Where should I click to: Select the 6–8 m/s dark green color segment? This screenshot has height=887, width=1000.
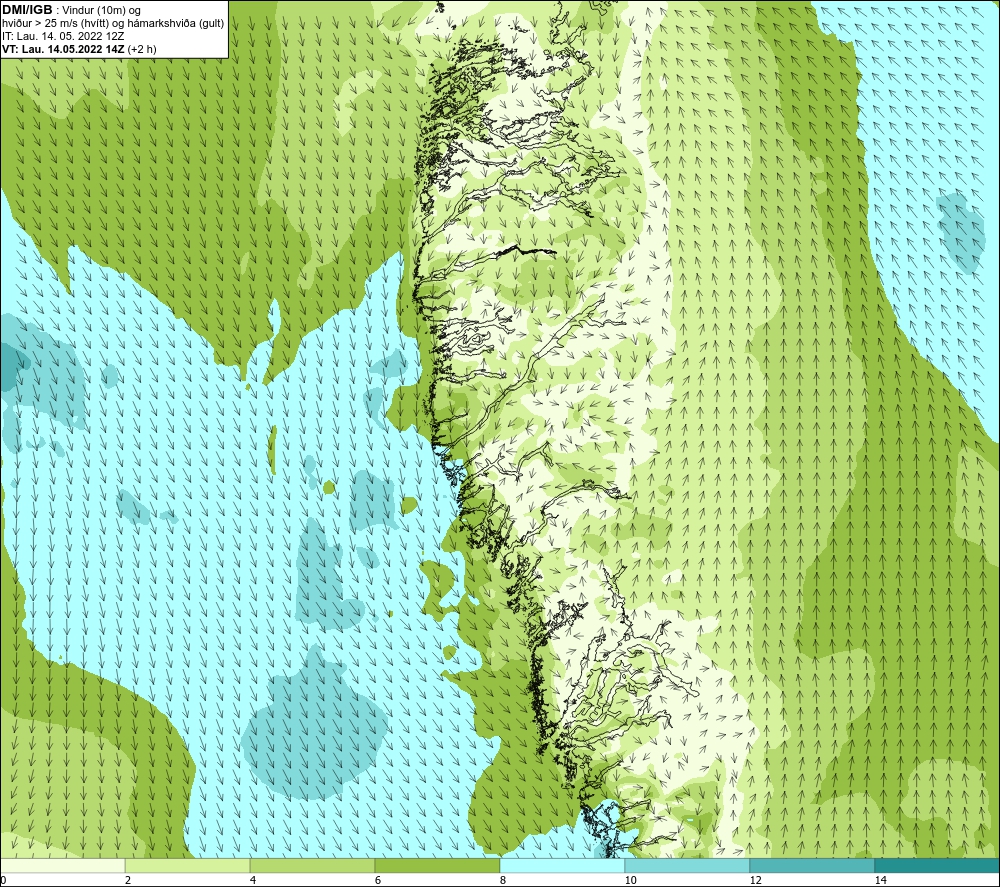[438, 865]
